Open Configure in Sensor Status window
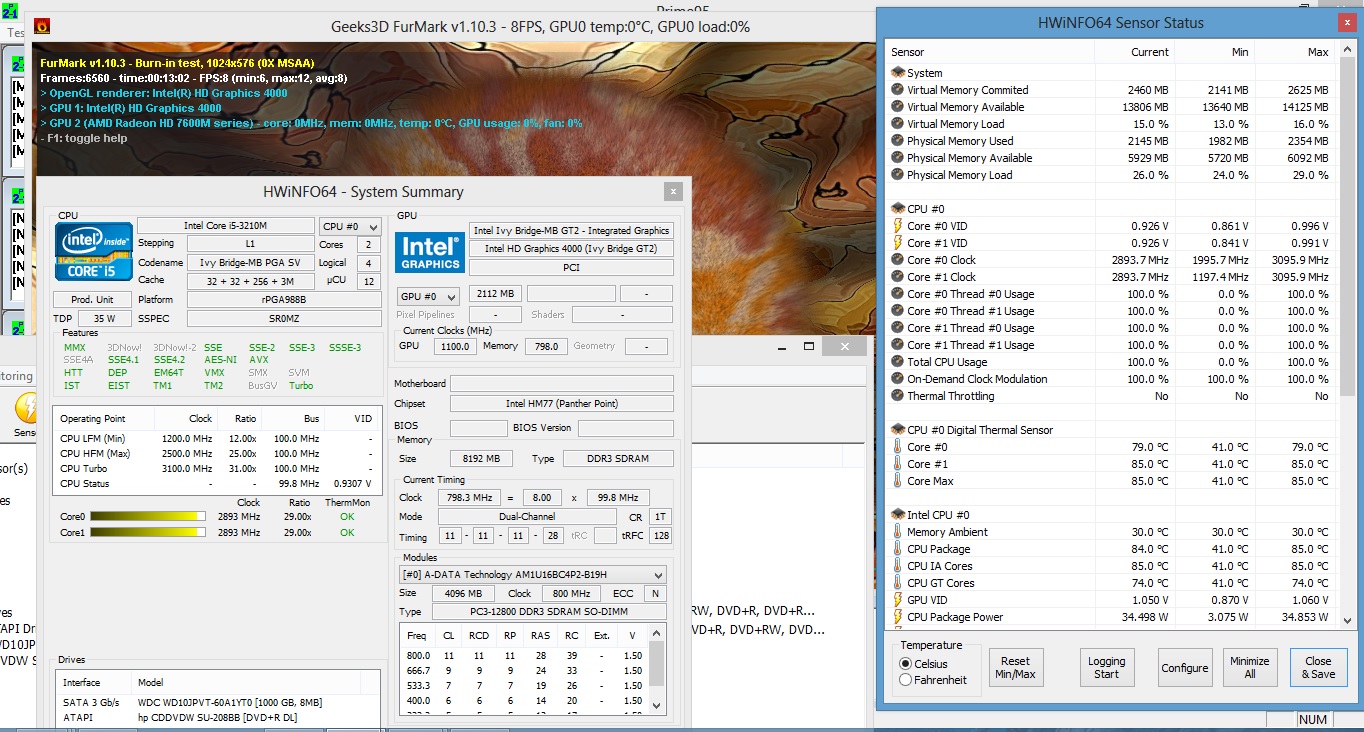The height and width of the screenshot is (732, 1364). coord(1185,667)
